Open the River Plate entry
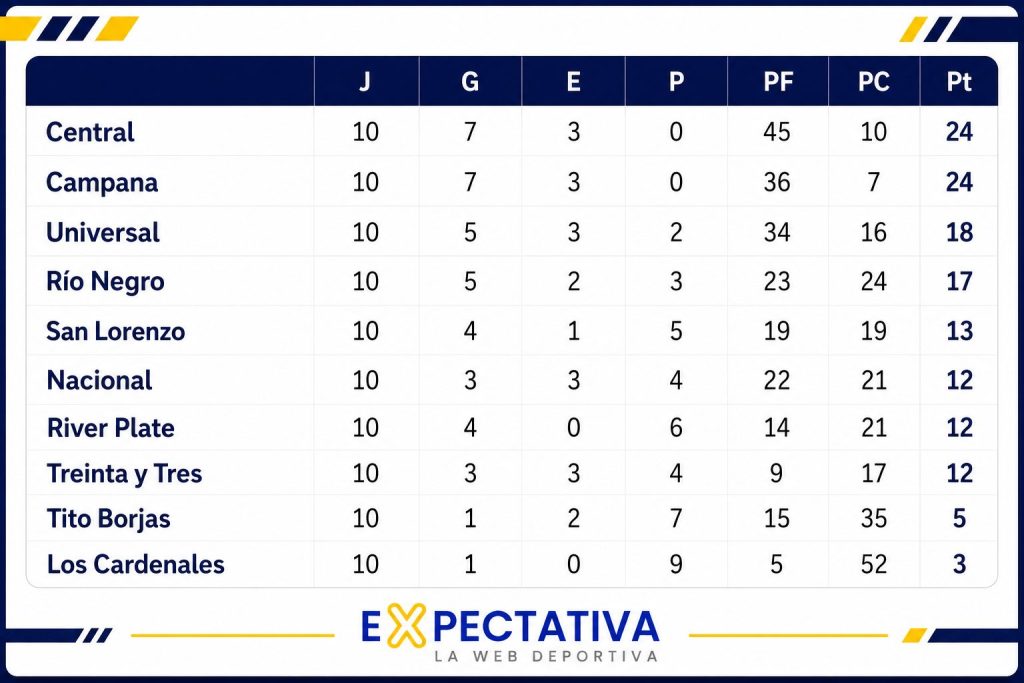Image resolution: width=1024 pixels, height=683 pixels. (x=110, y=428)
